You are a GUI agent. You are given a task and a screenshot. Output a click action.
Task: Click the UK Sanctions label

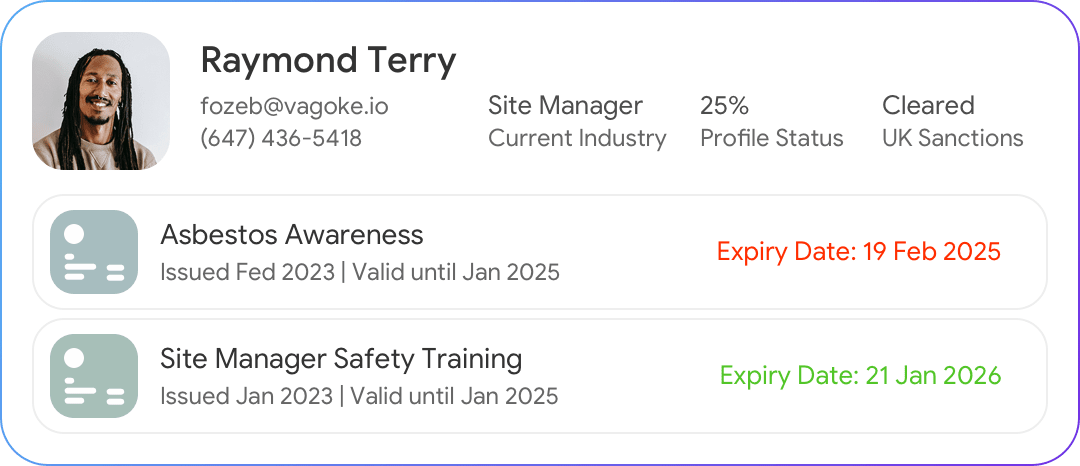point(953,138)
